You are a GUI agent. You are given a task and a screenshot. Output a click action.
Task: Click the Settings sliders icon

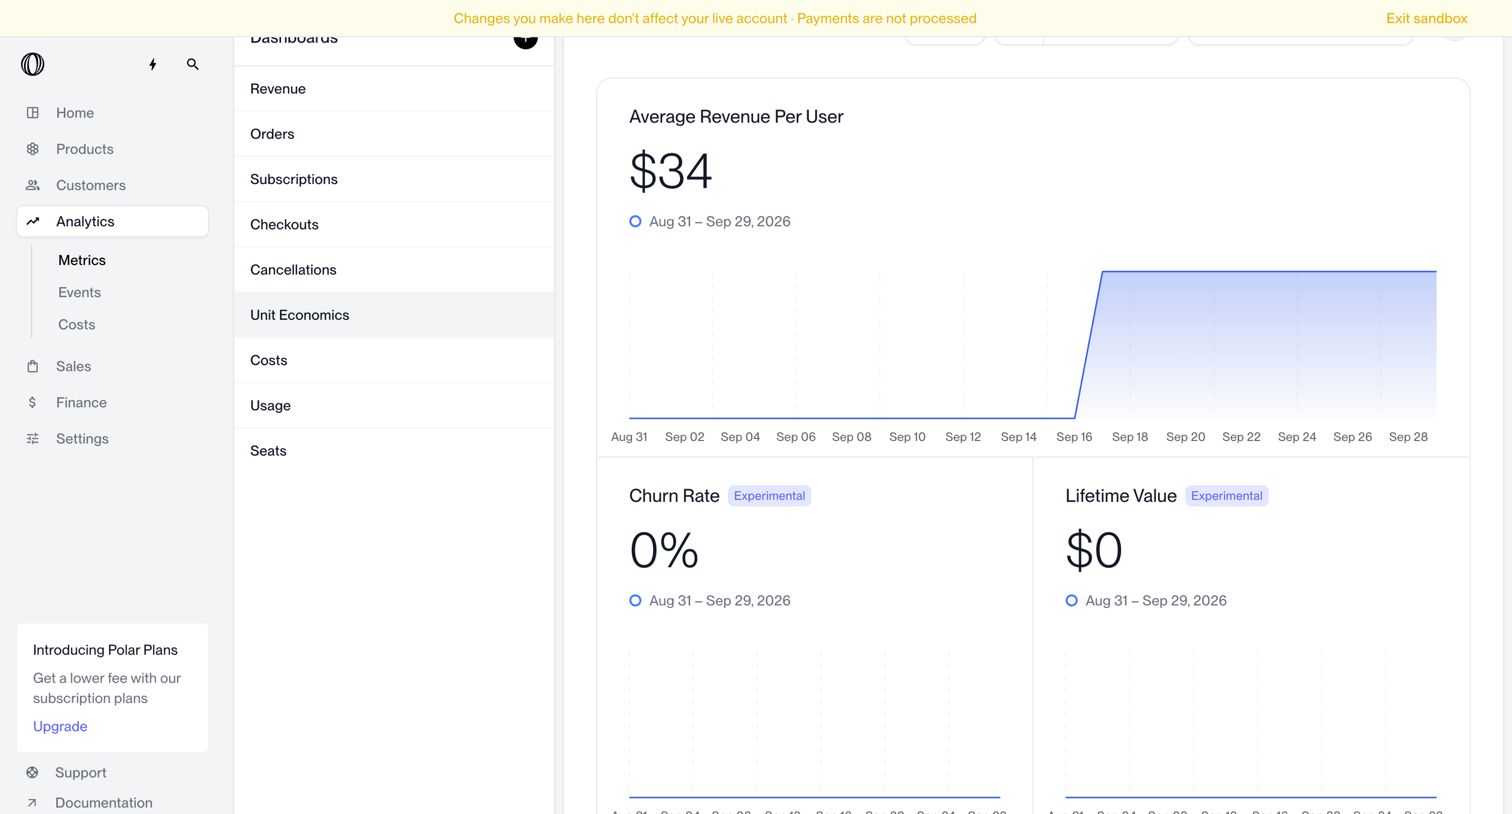pyautogui.click(x=33, y=438)
